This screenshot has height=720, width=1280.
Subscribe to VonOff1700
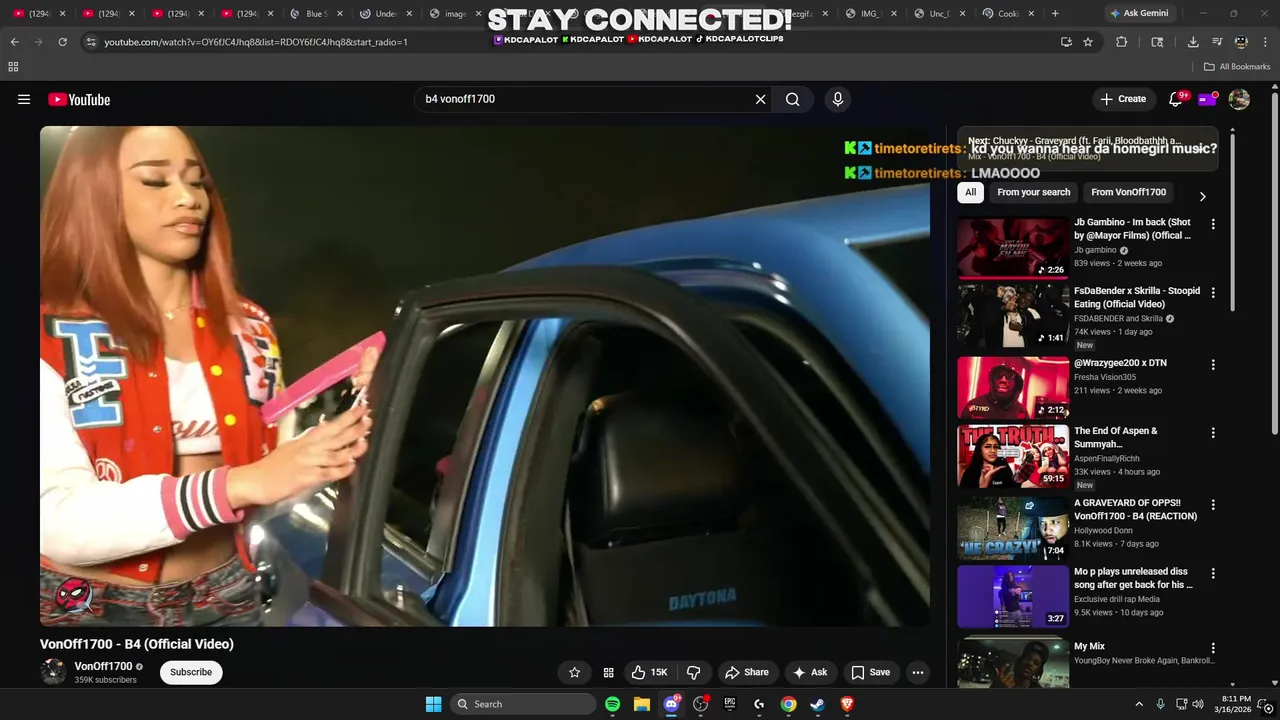[191, 672]
